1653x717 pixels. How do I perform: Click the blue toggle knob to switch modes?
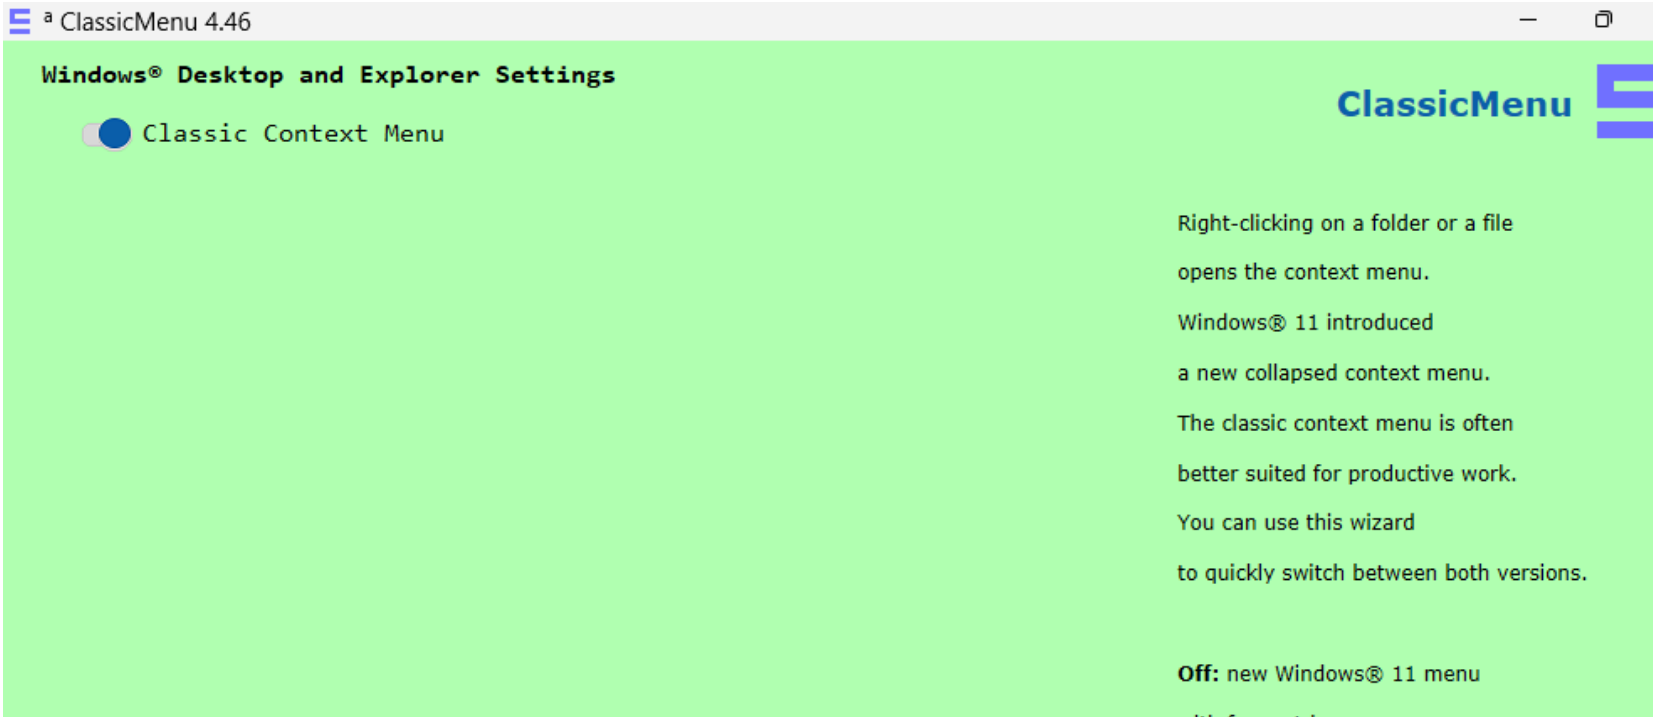click(113, 133)
